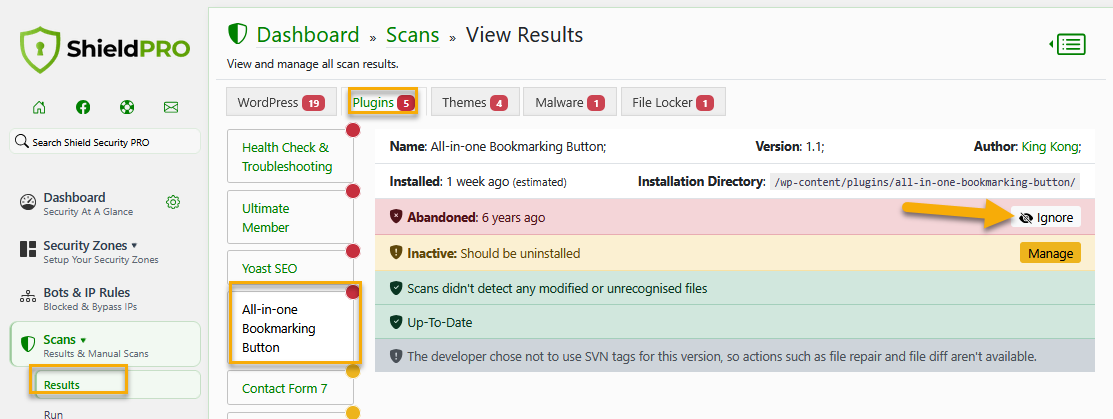Viewport: 1113px width, 419px height.
Task: Click the ShieldPRO logo
Action: [104, 50]
